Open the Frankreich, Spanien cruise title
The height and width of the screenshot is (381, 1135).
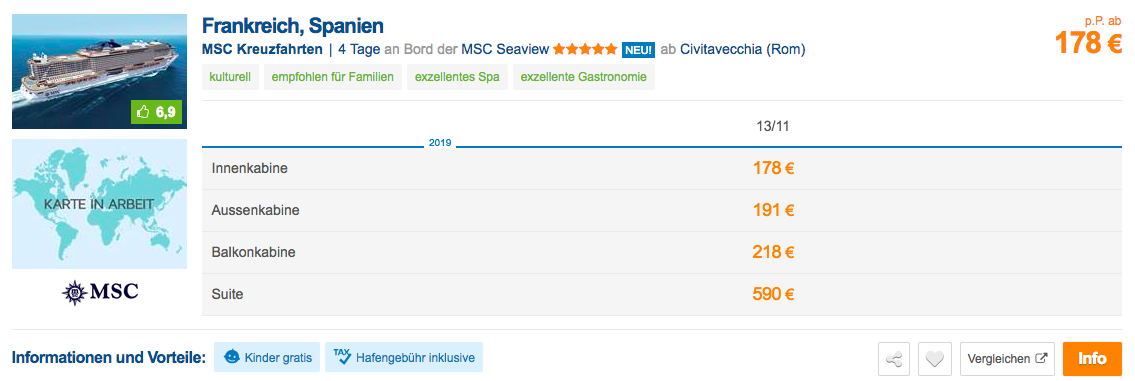coord(292,26)
